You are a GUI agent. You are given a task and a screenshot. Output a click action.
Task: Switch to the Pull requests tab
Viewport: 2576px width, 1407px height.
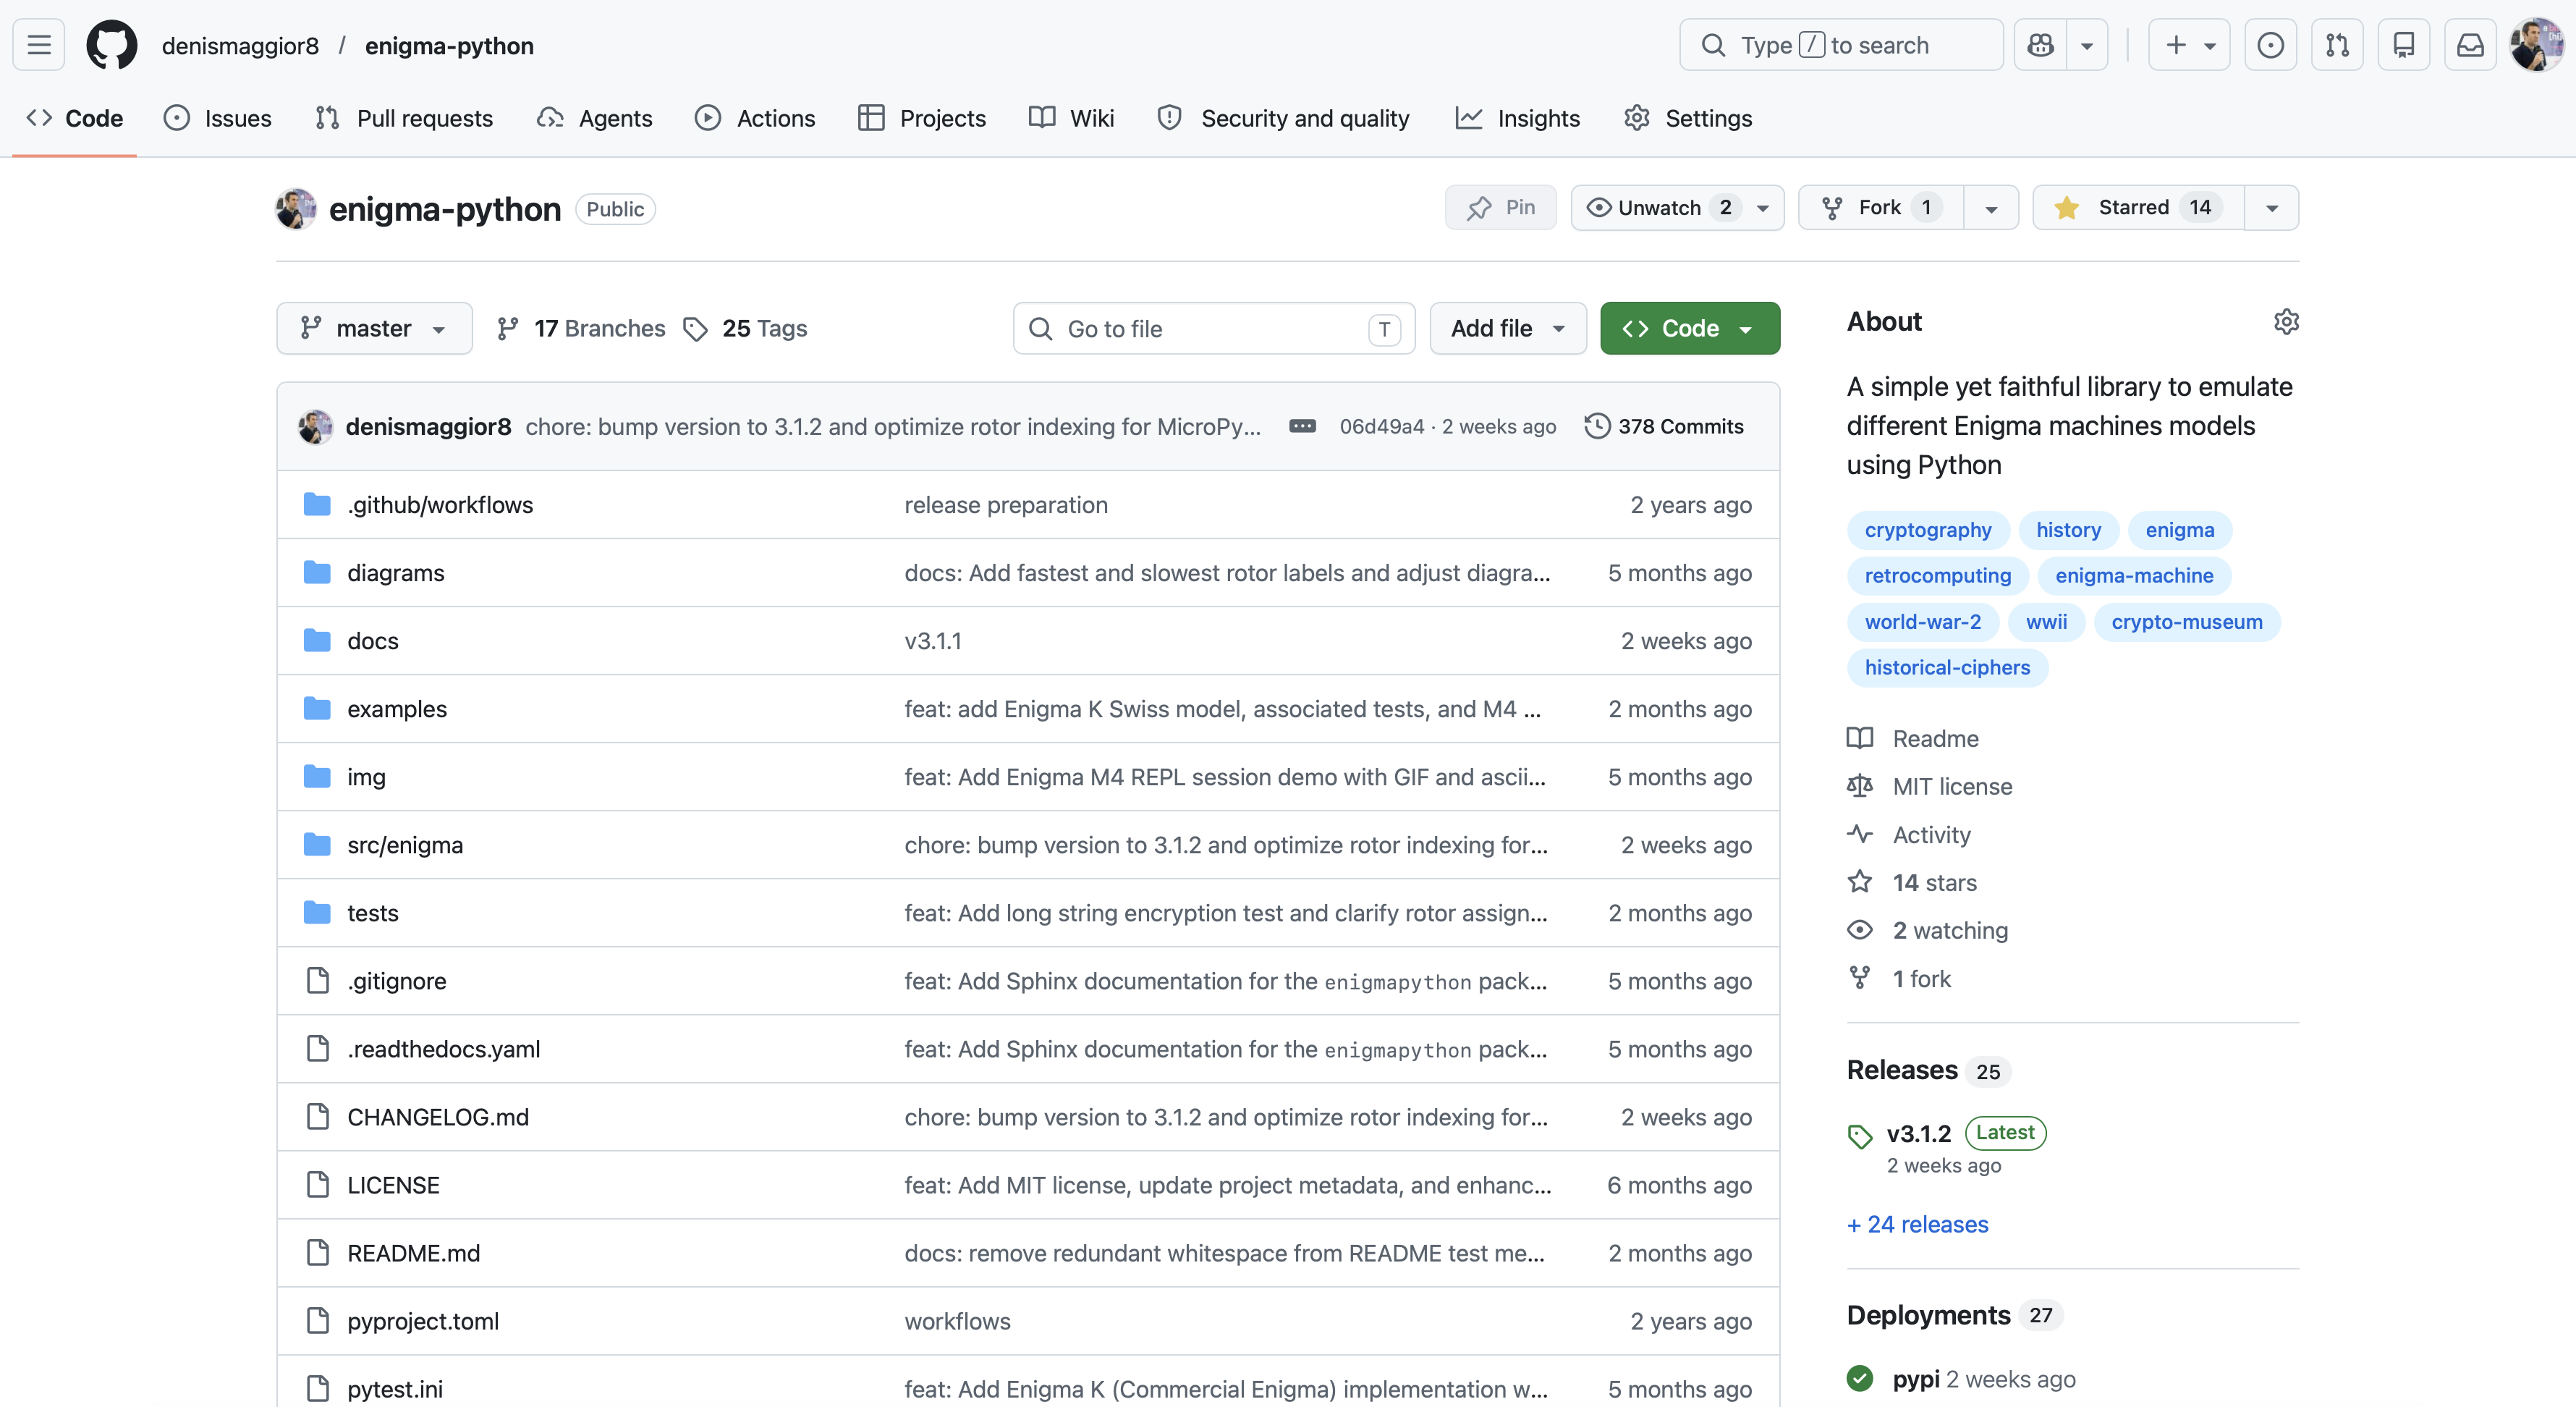click(404, 118)
